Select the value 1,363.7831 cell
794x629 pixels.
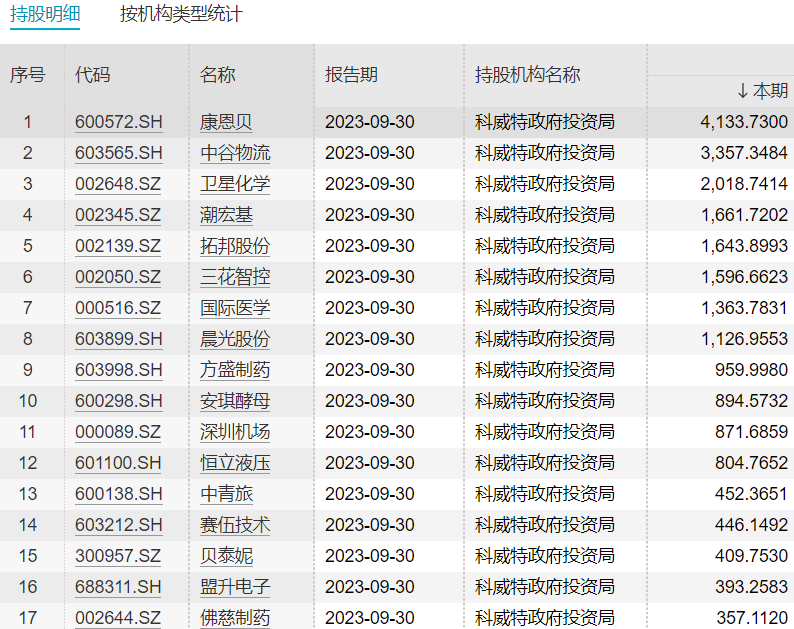744,308
